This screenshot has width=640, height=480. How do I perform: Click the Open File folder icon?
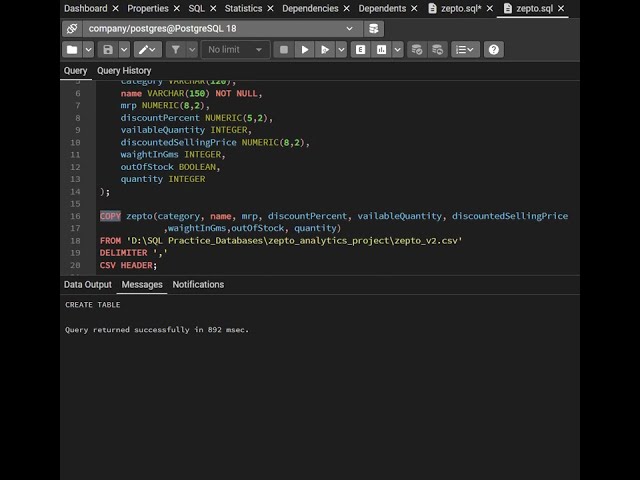tap(72, 50)
